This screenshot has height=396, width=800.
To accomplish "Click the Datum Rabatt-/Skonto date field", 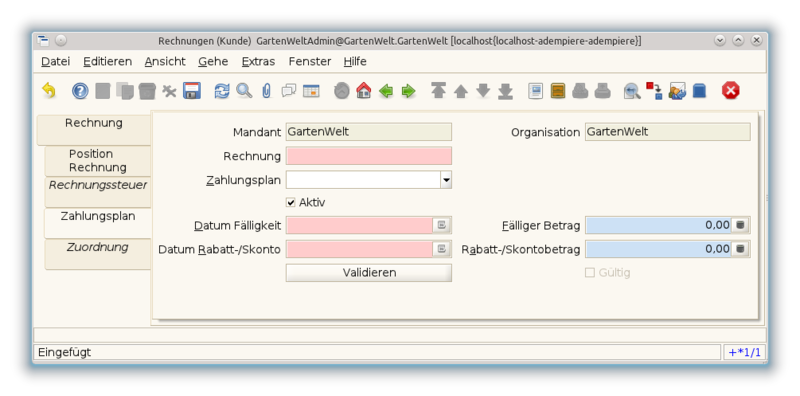I will coord(360,249).
